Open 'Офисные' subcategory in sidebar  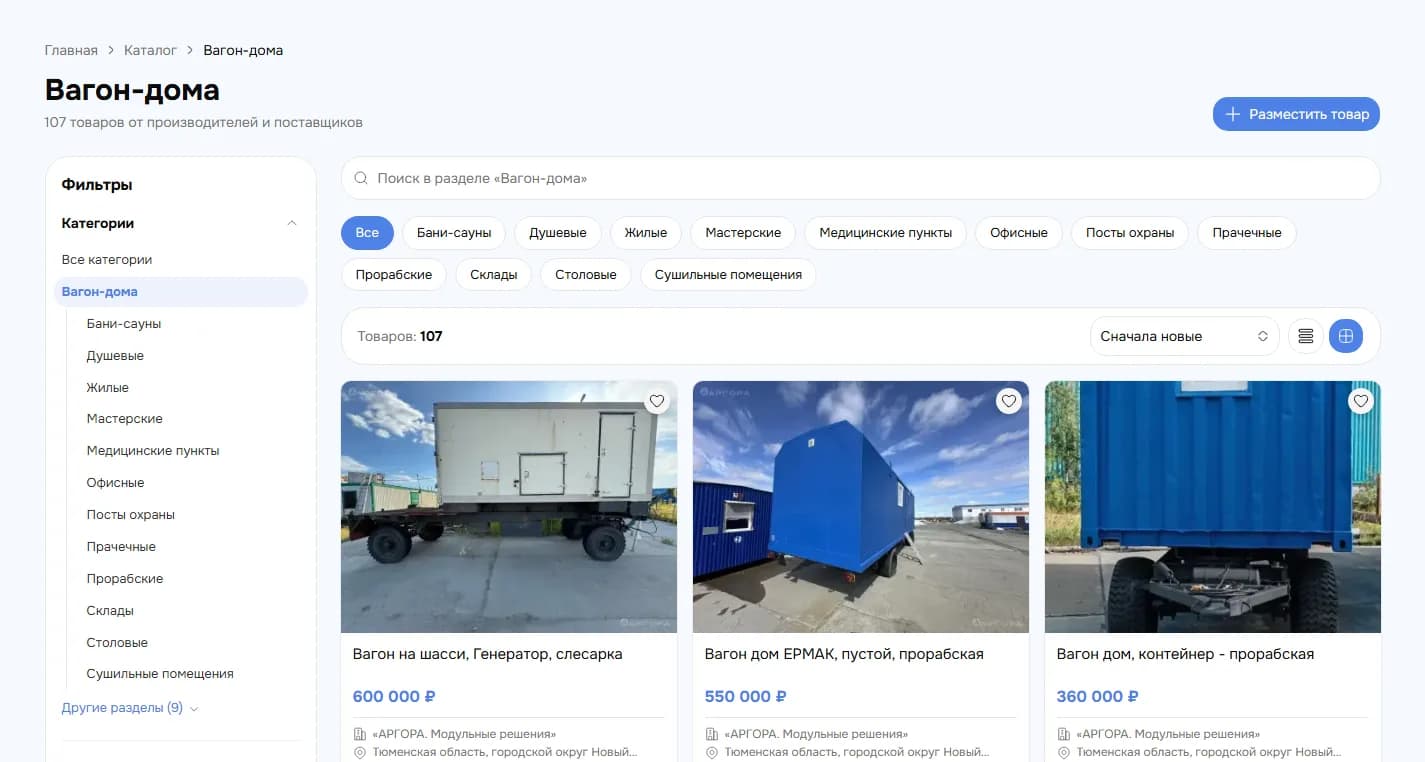pos(116,483)
